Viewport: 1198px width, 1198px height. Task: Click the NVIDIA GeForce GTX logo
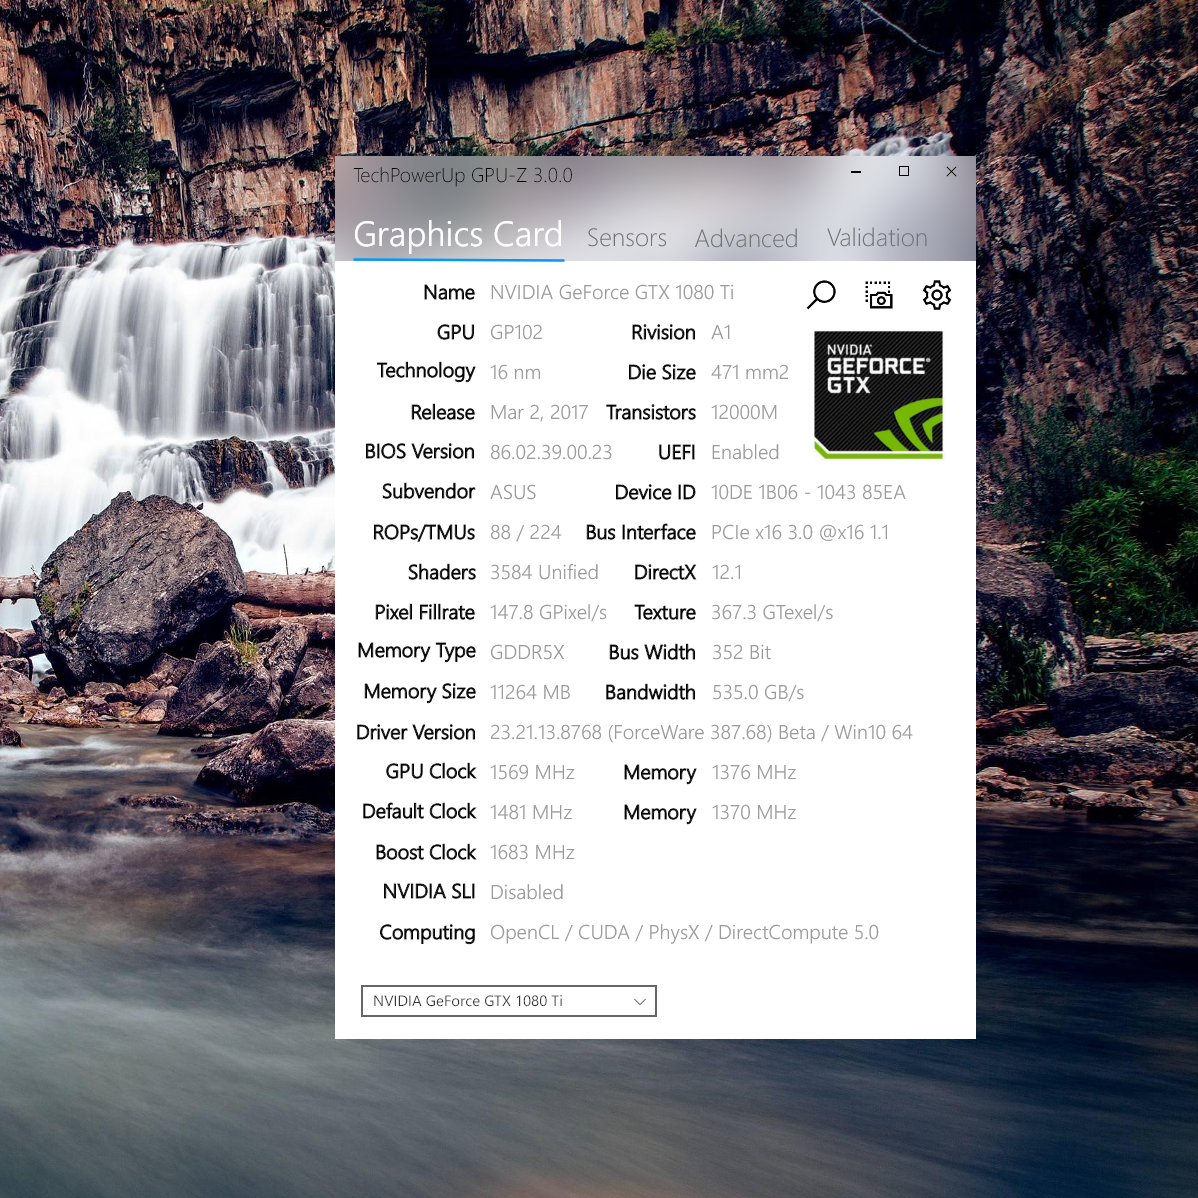click(x=878, y=395)
